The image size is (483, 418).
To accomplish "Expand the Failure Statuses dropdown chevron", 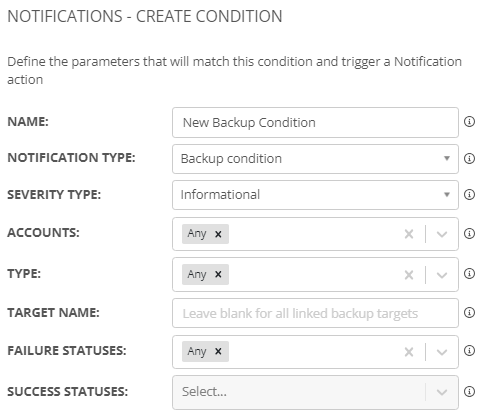I will tap(442, 352).
